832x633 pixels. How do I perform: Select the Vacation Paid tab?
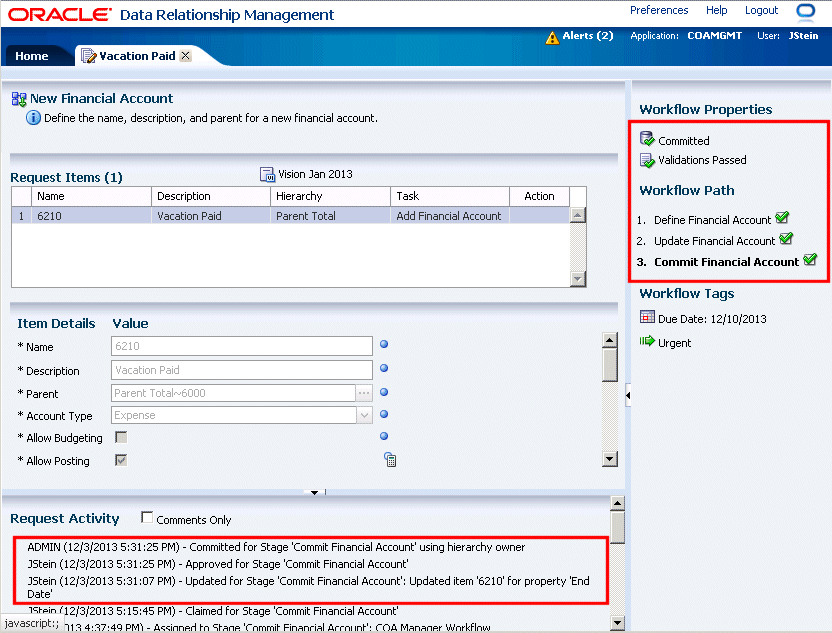[137, 56]
